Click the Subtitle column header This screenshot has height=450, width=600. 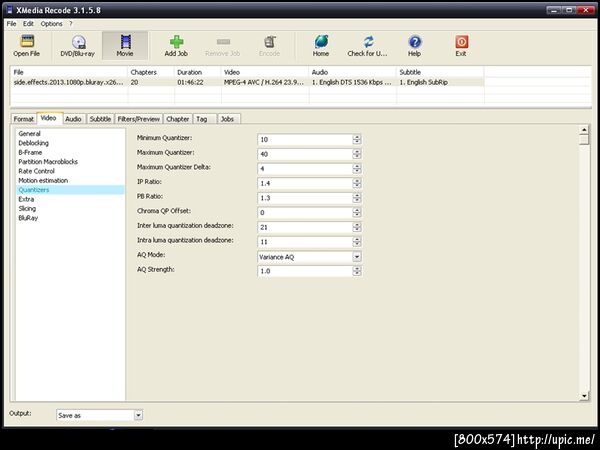pos(440,72)
